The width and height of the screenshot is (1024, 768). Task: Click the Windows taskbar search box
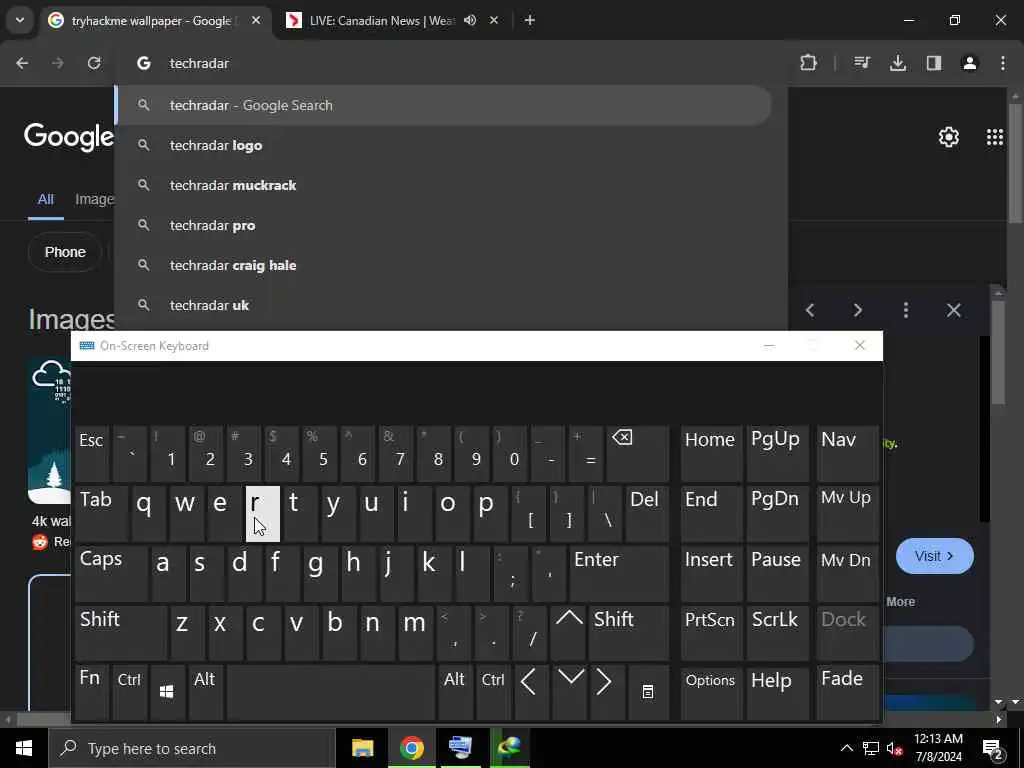point(192,748)
